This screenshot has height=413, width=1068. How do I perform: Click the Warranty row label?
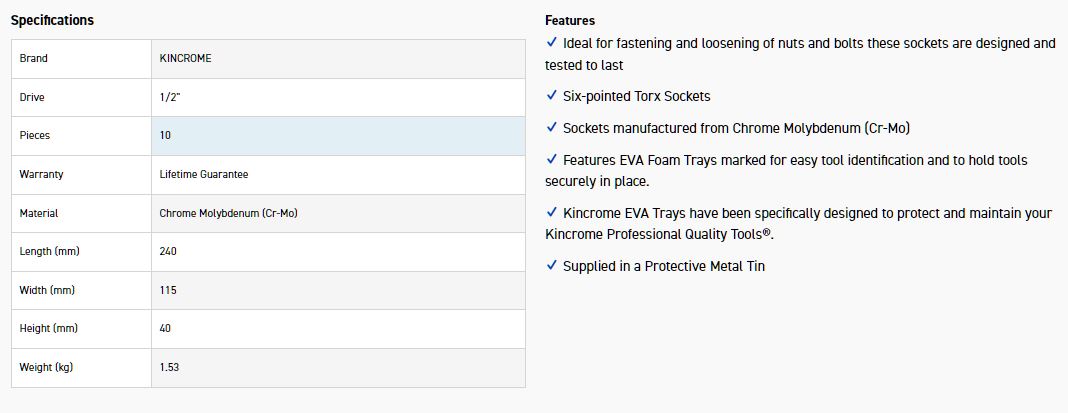point(41,174)
